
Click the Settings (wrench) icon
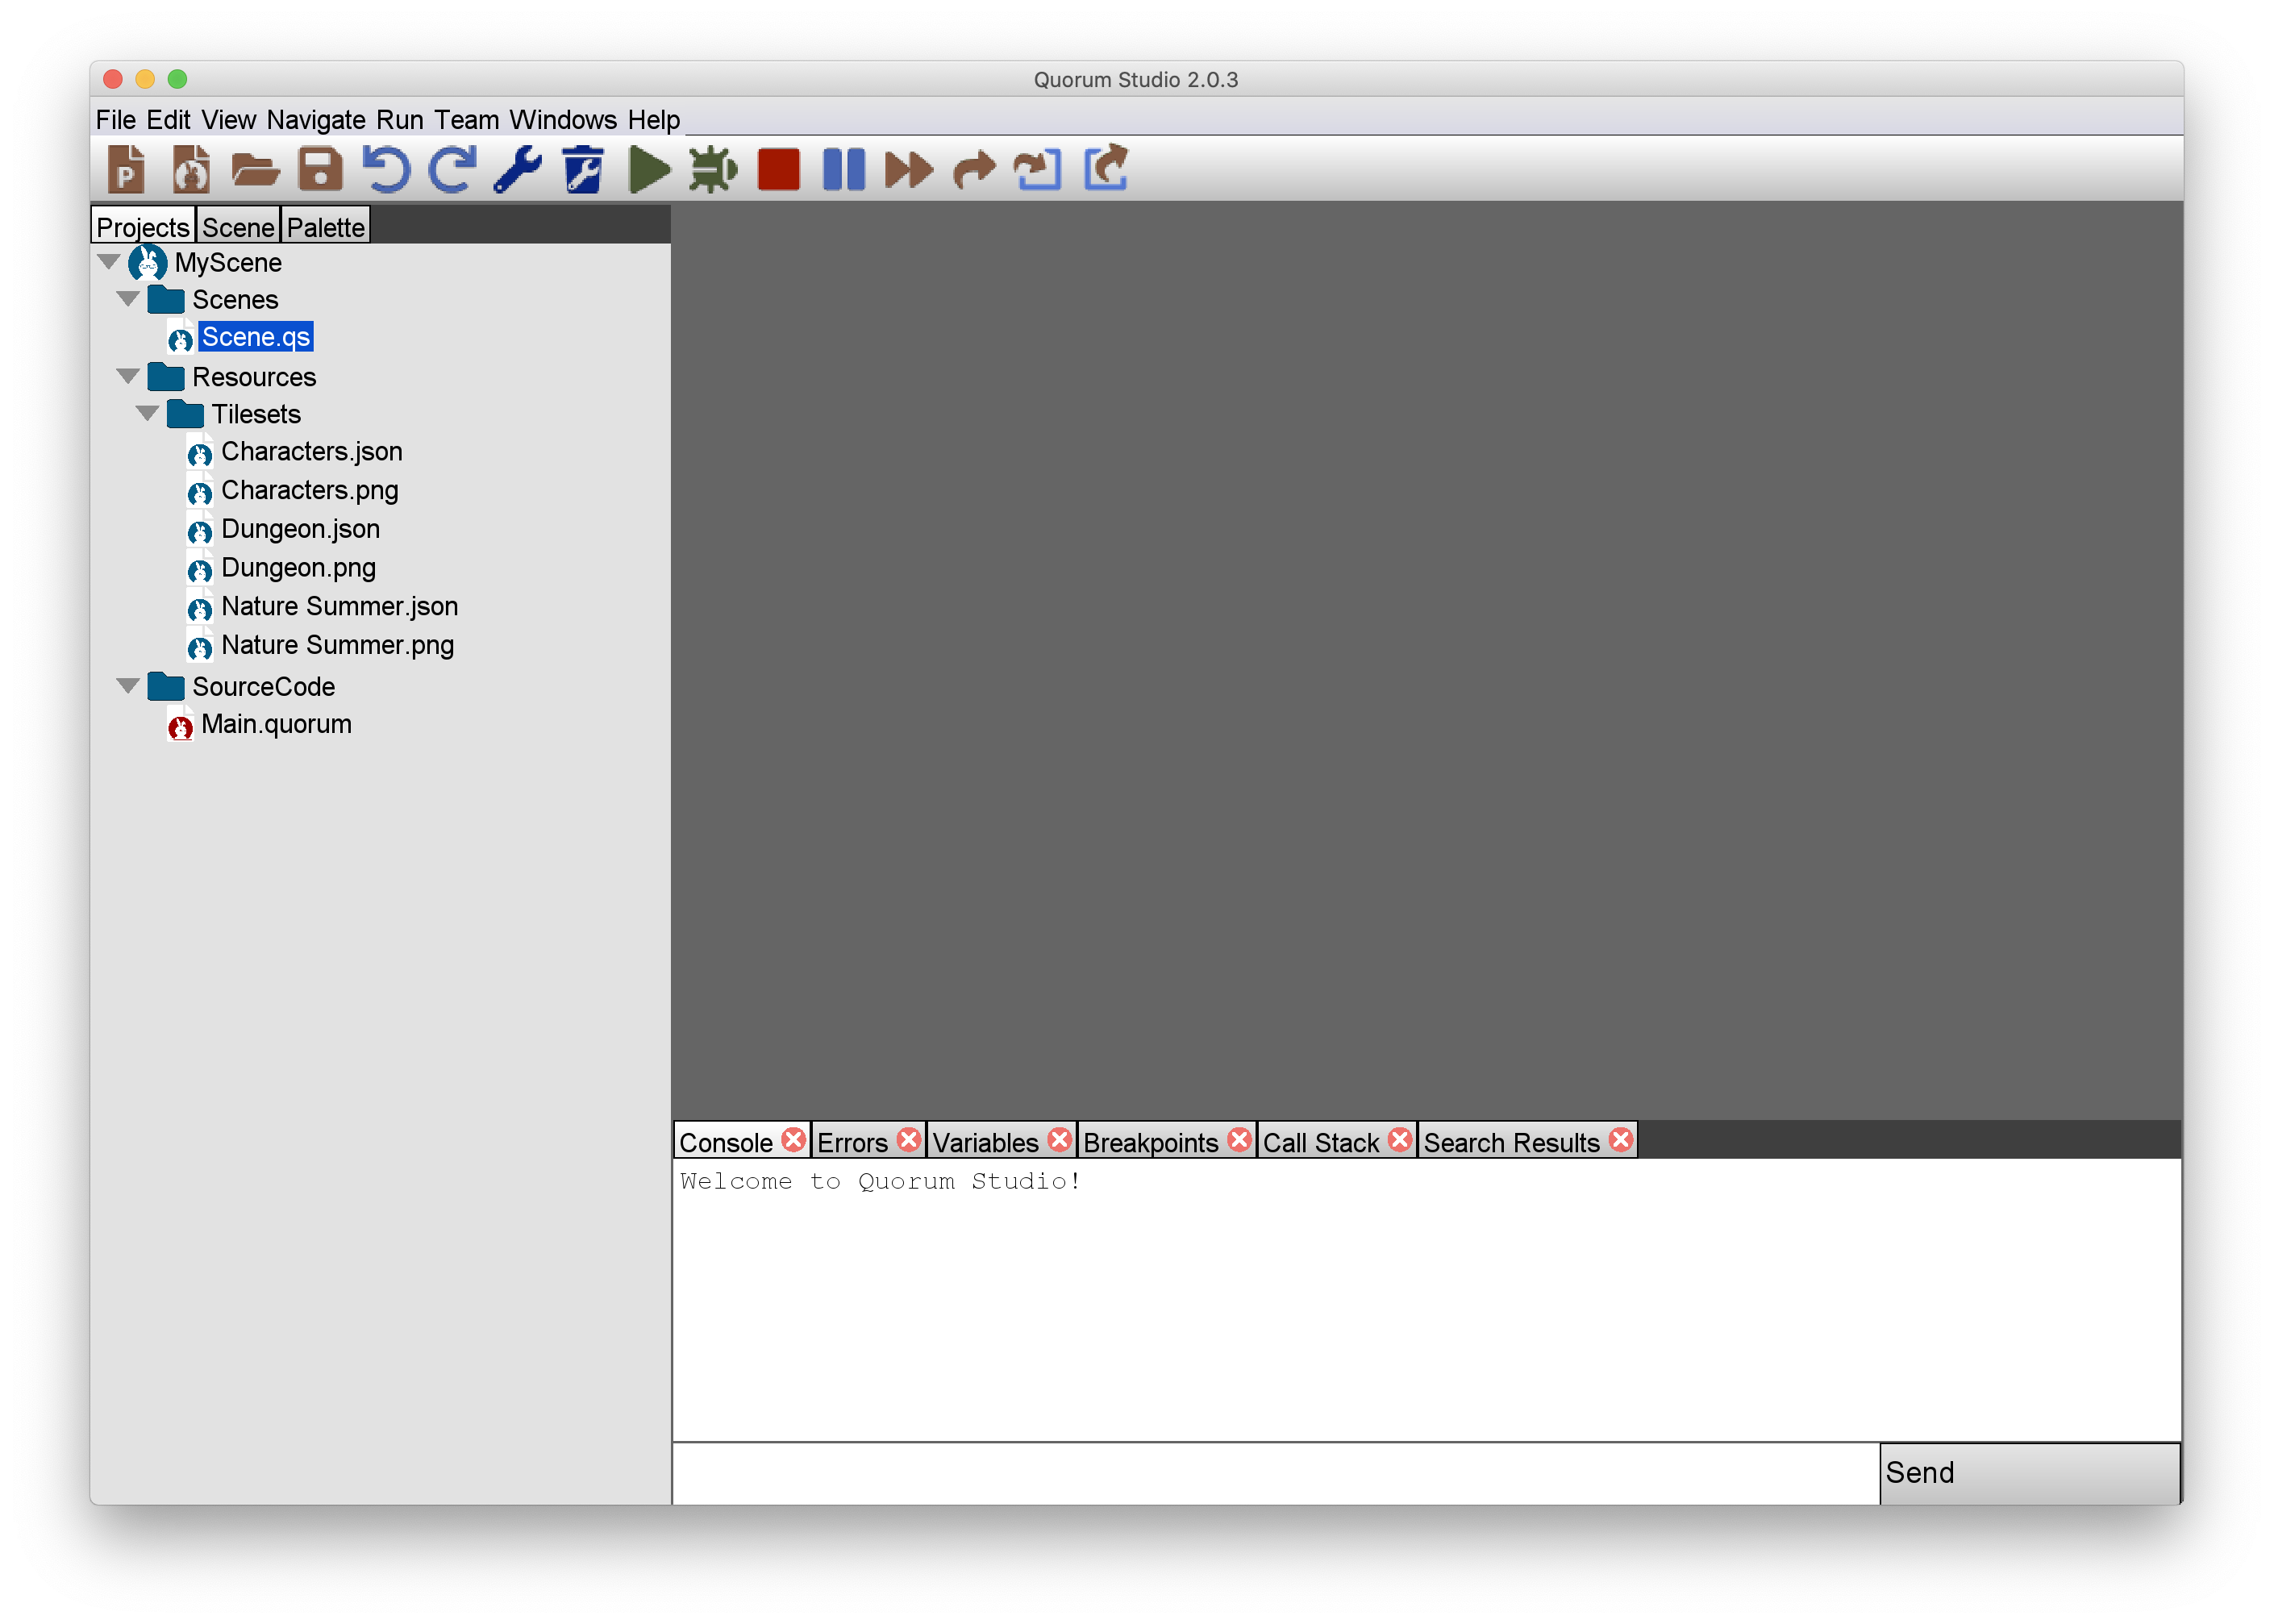[520, 169]
